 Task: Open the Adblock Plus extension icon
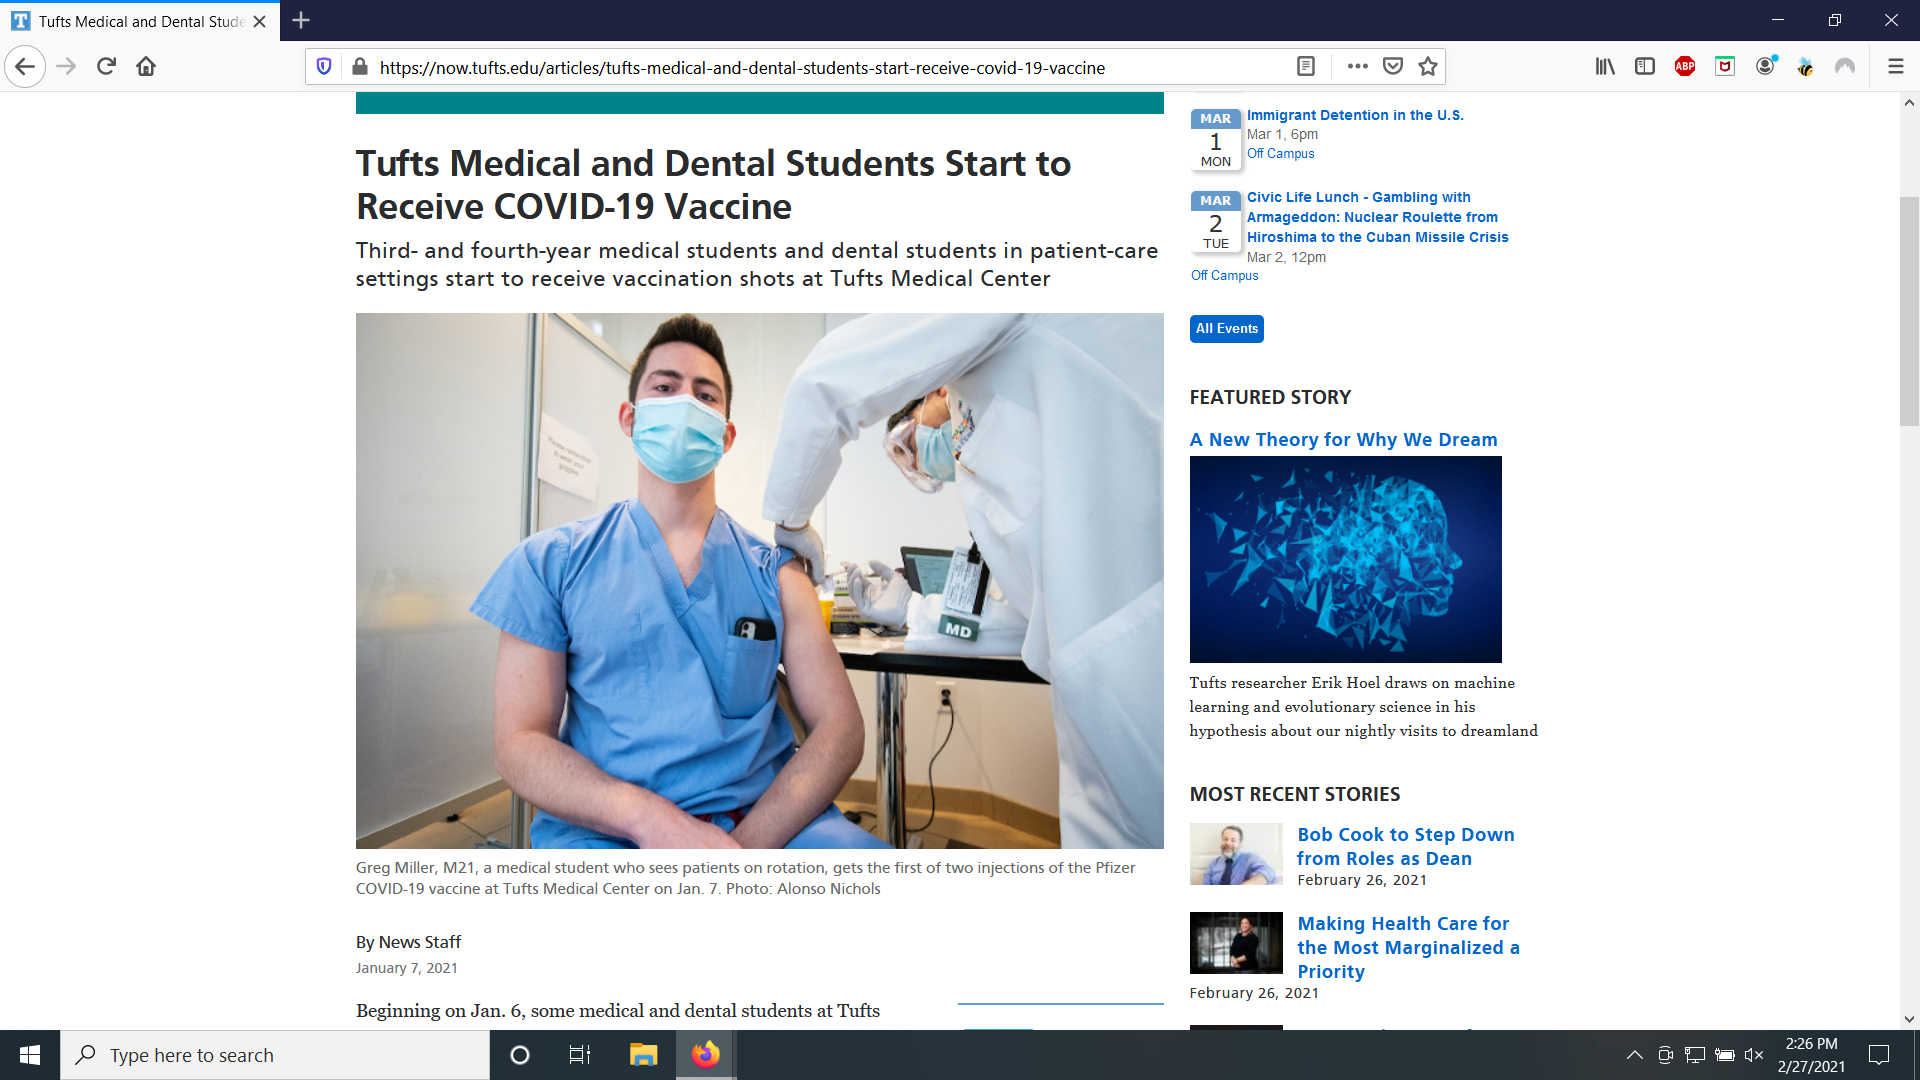[1685, 67]
